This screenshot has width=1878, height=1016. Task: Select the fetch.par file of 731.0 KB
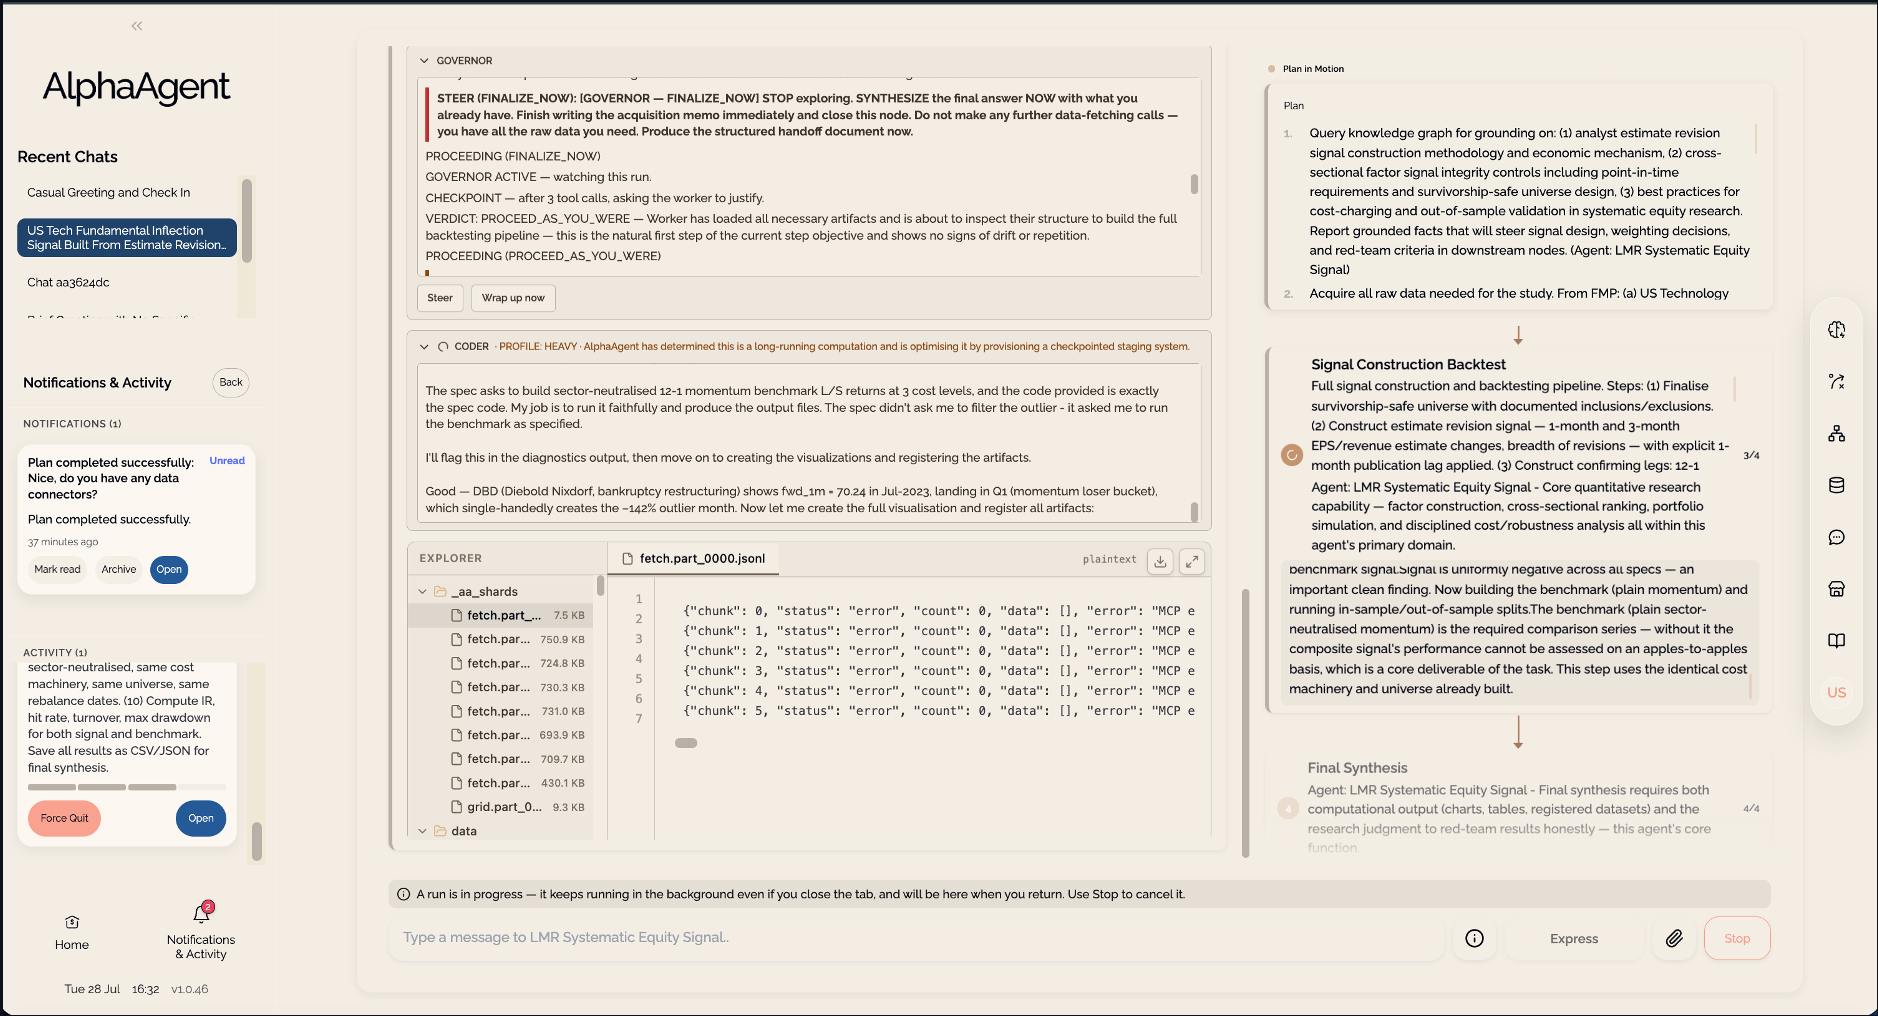(x=500, y=712)
